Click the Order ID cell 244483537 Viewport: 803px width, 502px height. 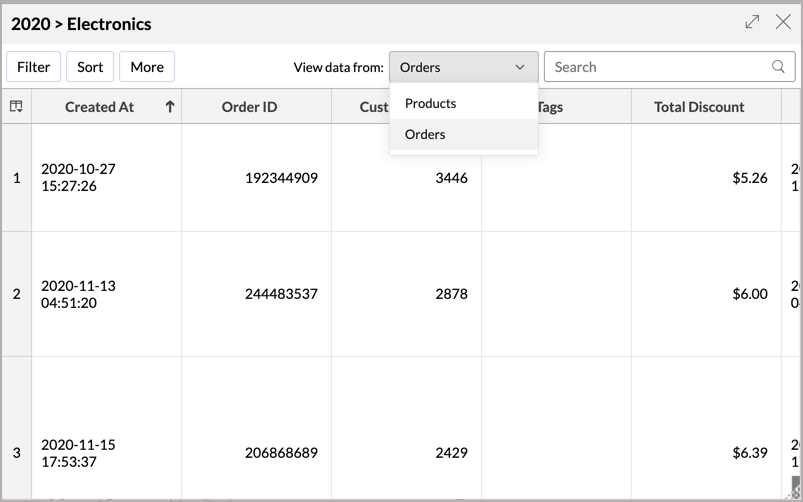(281, 294)
